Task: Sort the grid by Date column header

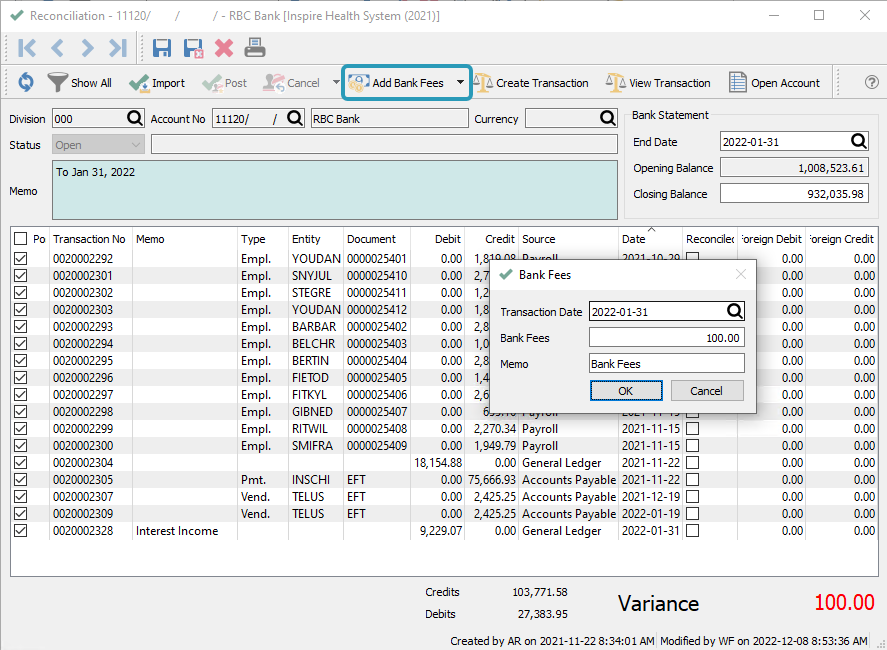Action: click(x=634, y=239)
